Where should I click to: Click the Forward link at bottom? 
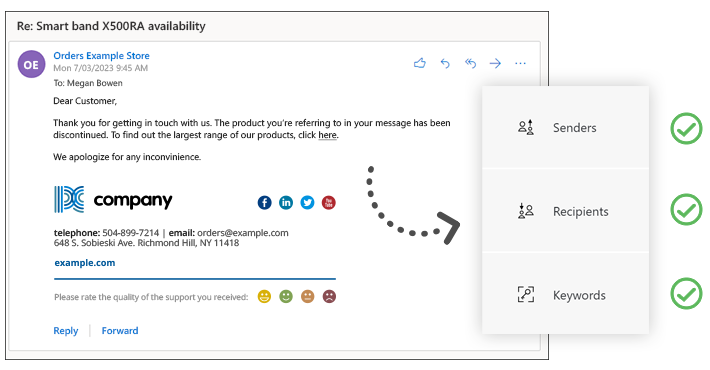point(120,331)
